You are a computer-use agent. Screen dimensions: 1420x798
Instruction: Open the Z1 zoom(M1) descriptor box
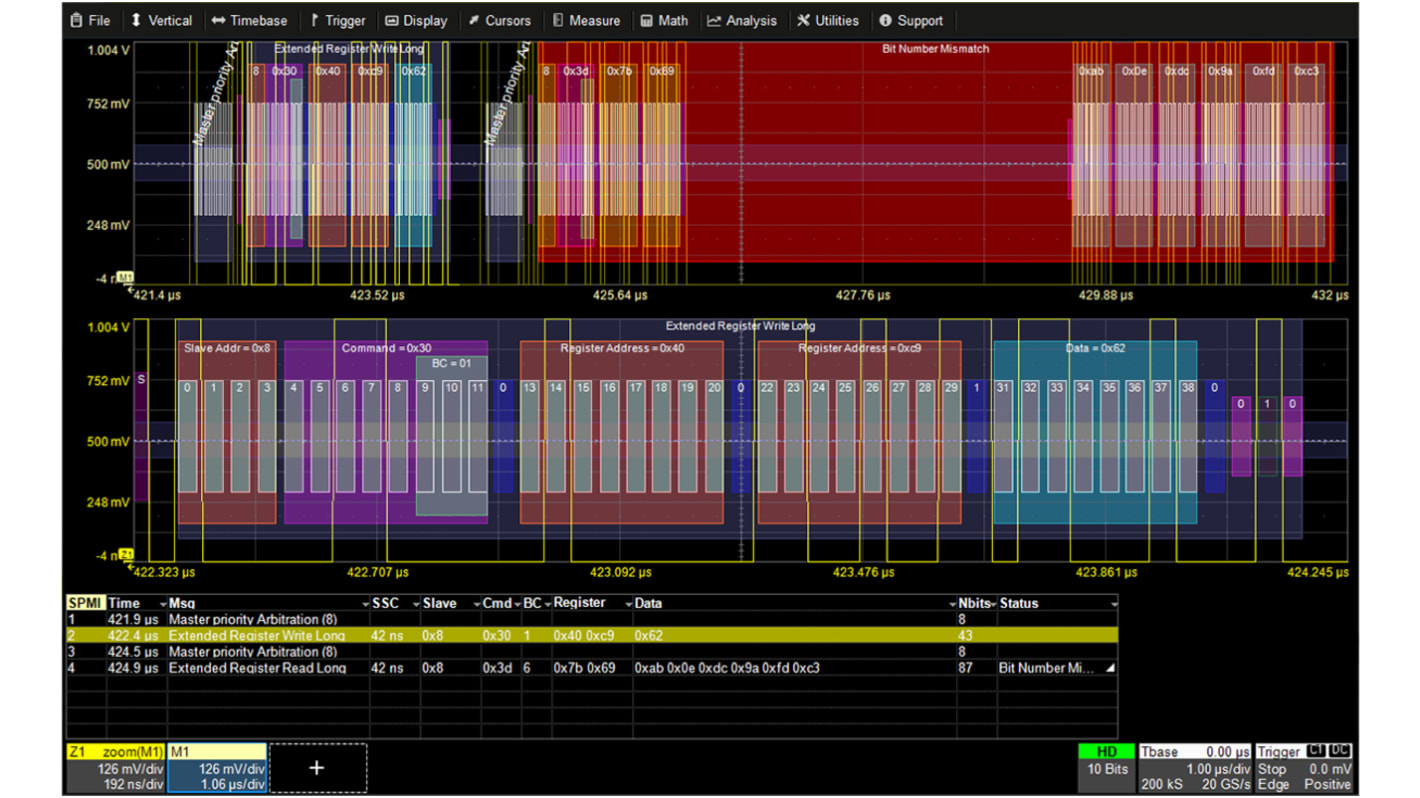115,768
